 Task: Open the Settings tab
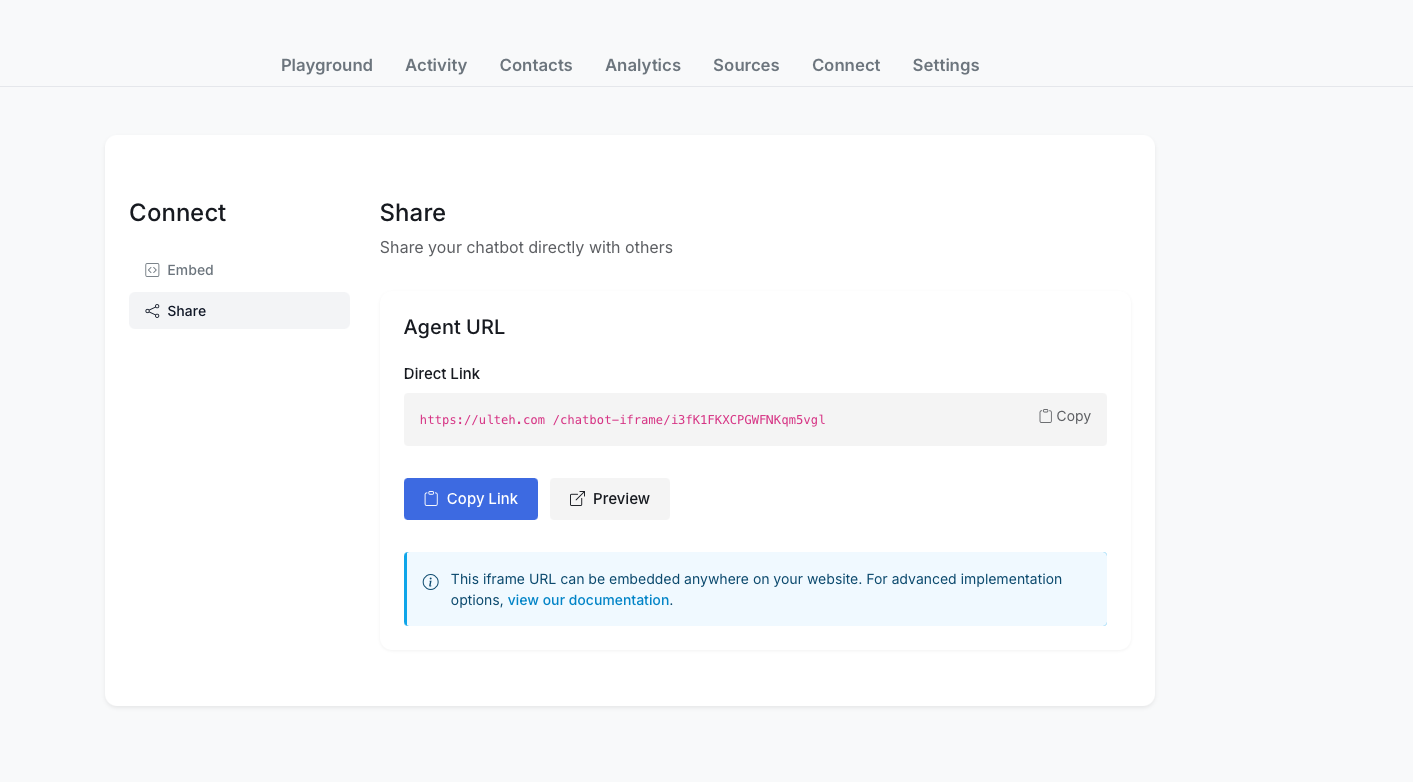[946, 65]
